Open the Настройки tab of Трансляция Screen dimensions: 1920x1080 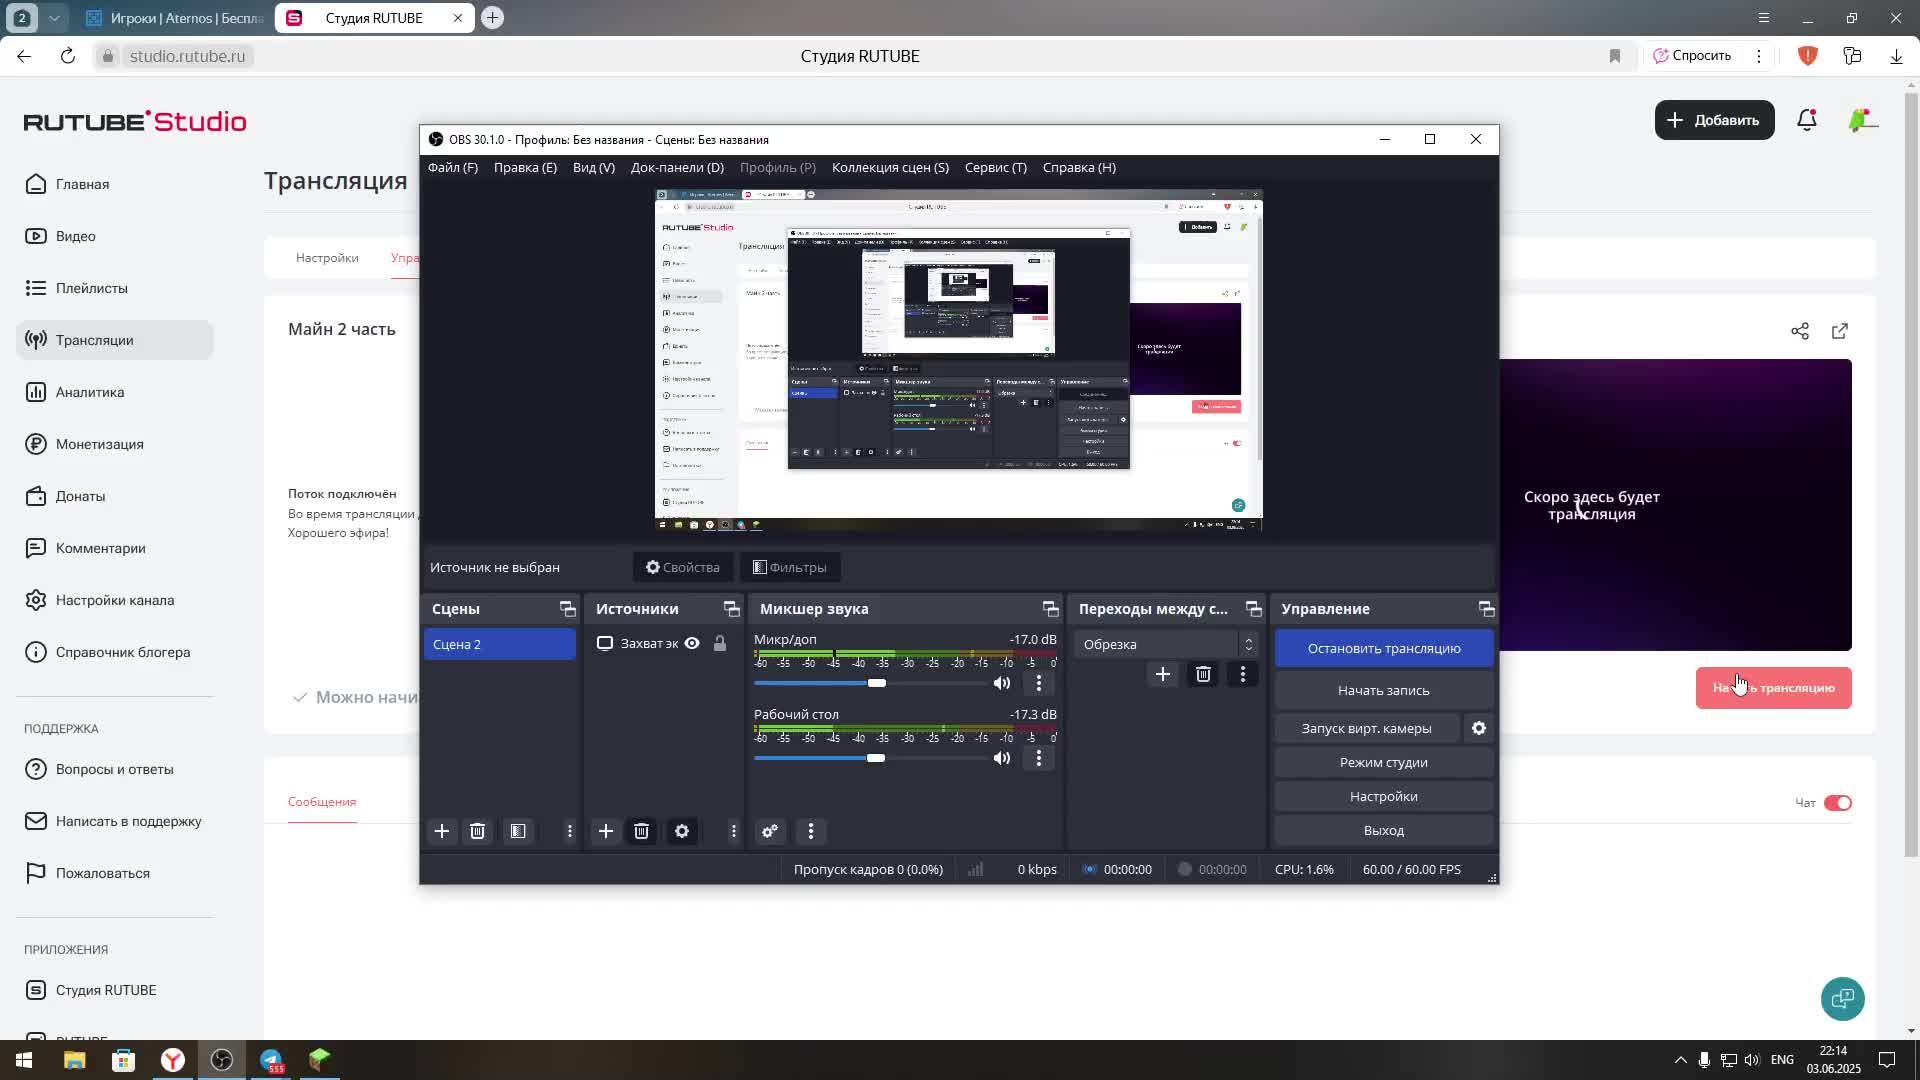327,258
